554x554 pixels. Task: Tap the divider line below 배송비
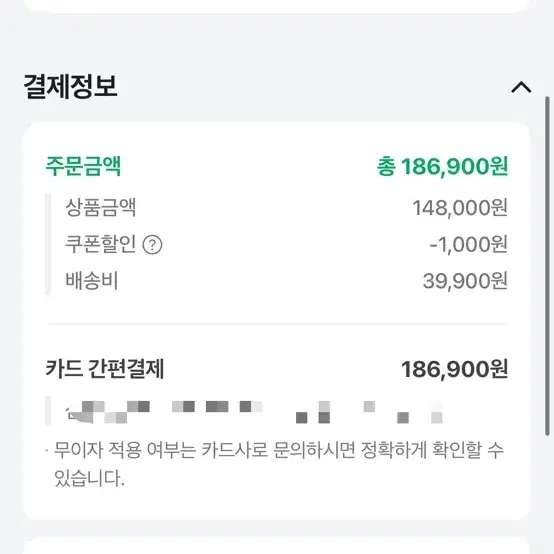pyautogui.click(x=278, y=324)
